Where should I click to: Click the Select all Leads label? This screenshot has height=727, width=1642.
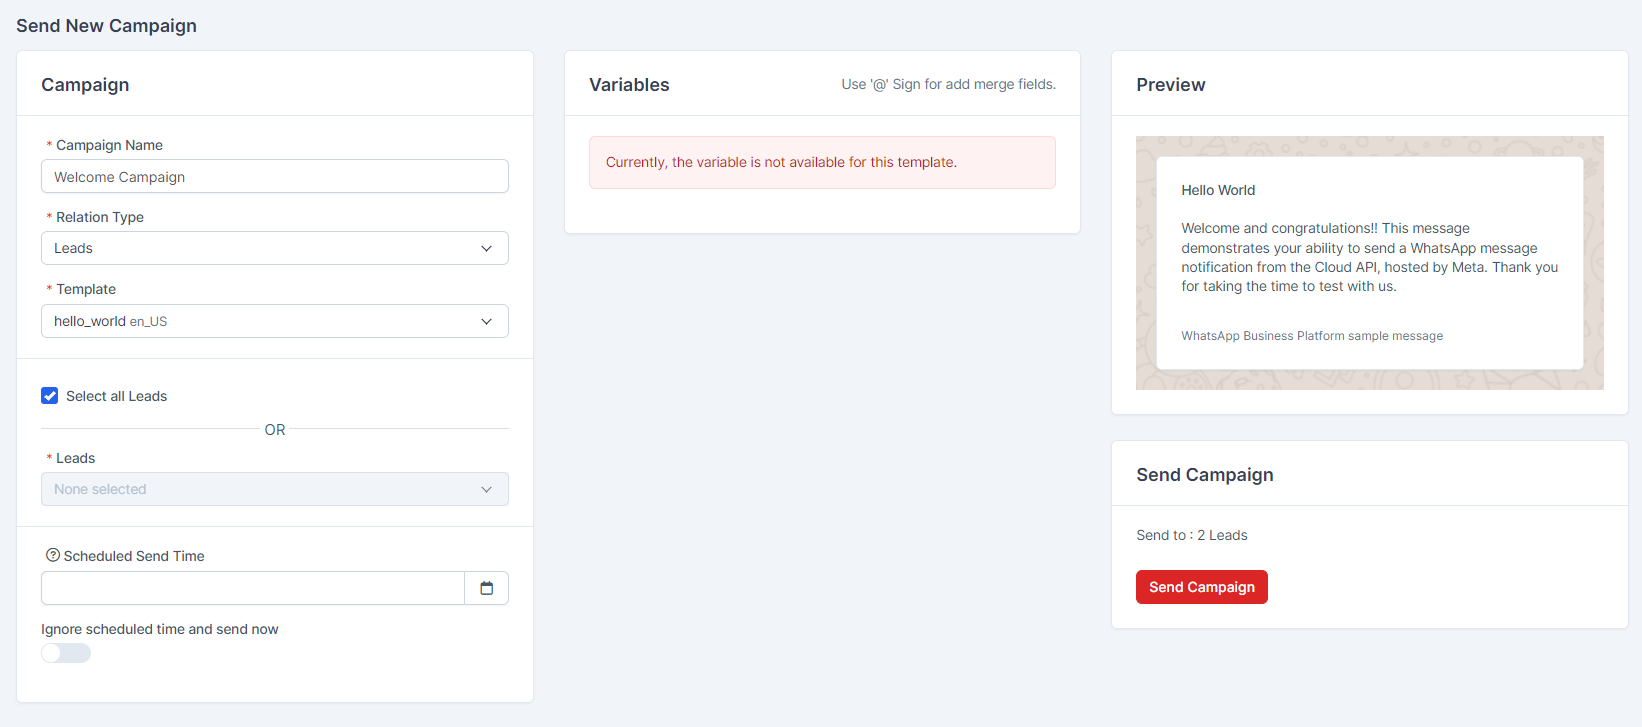(116, 396)
